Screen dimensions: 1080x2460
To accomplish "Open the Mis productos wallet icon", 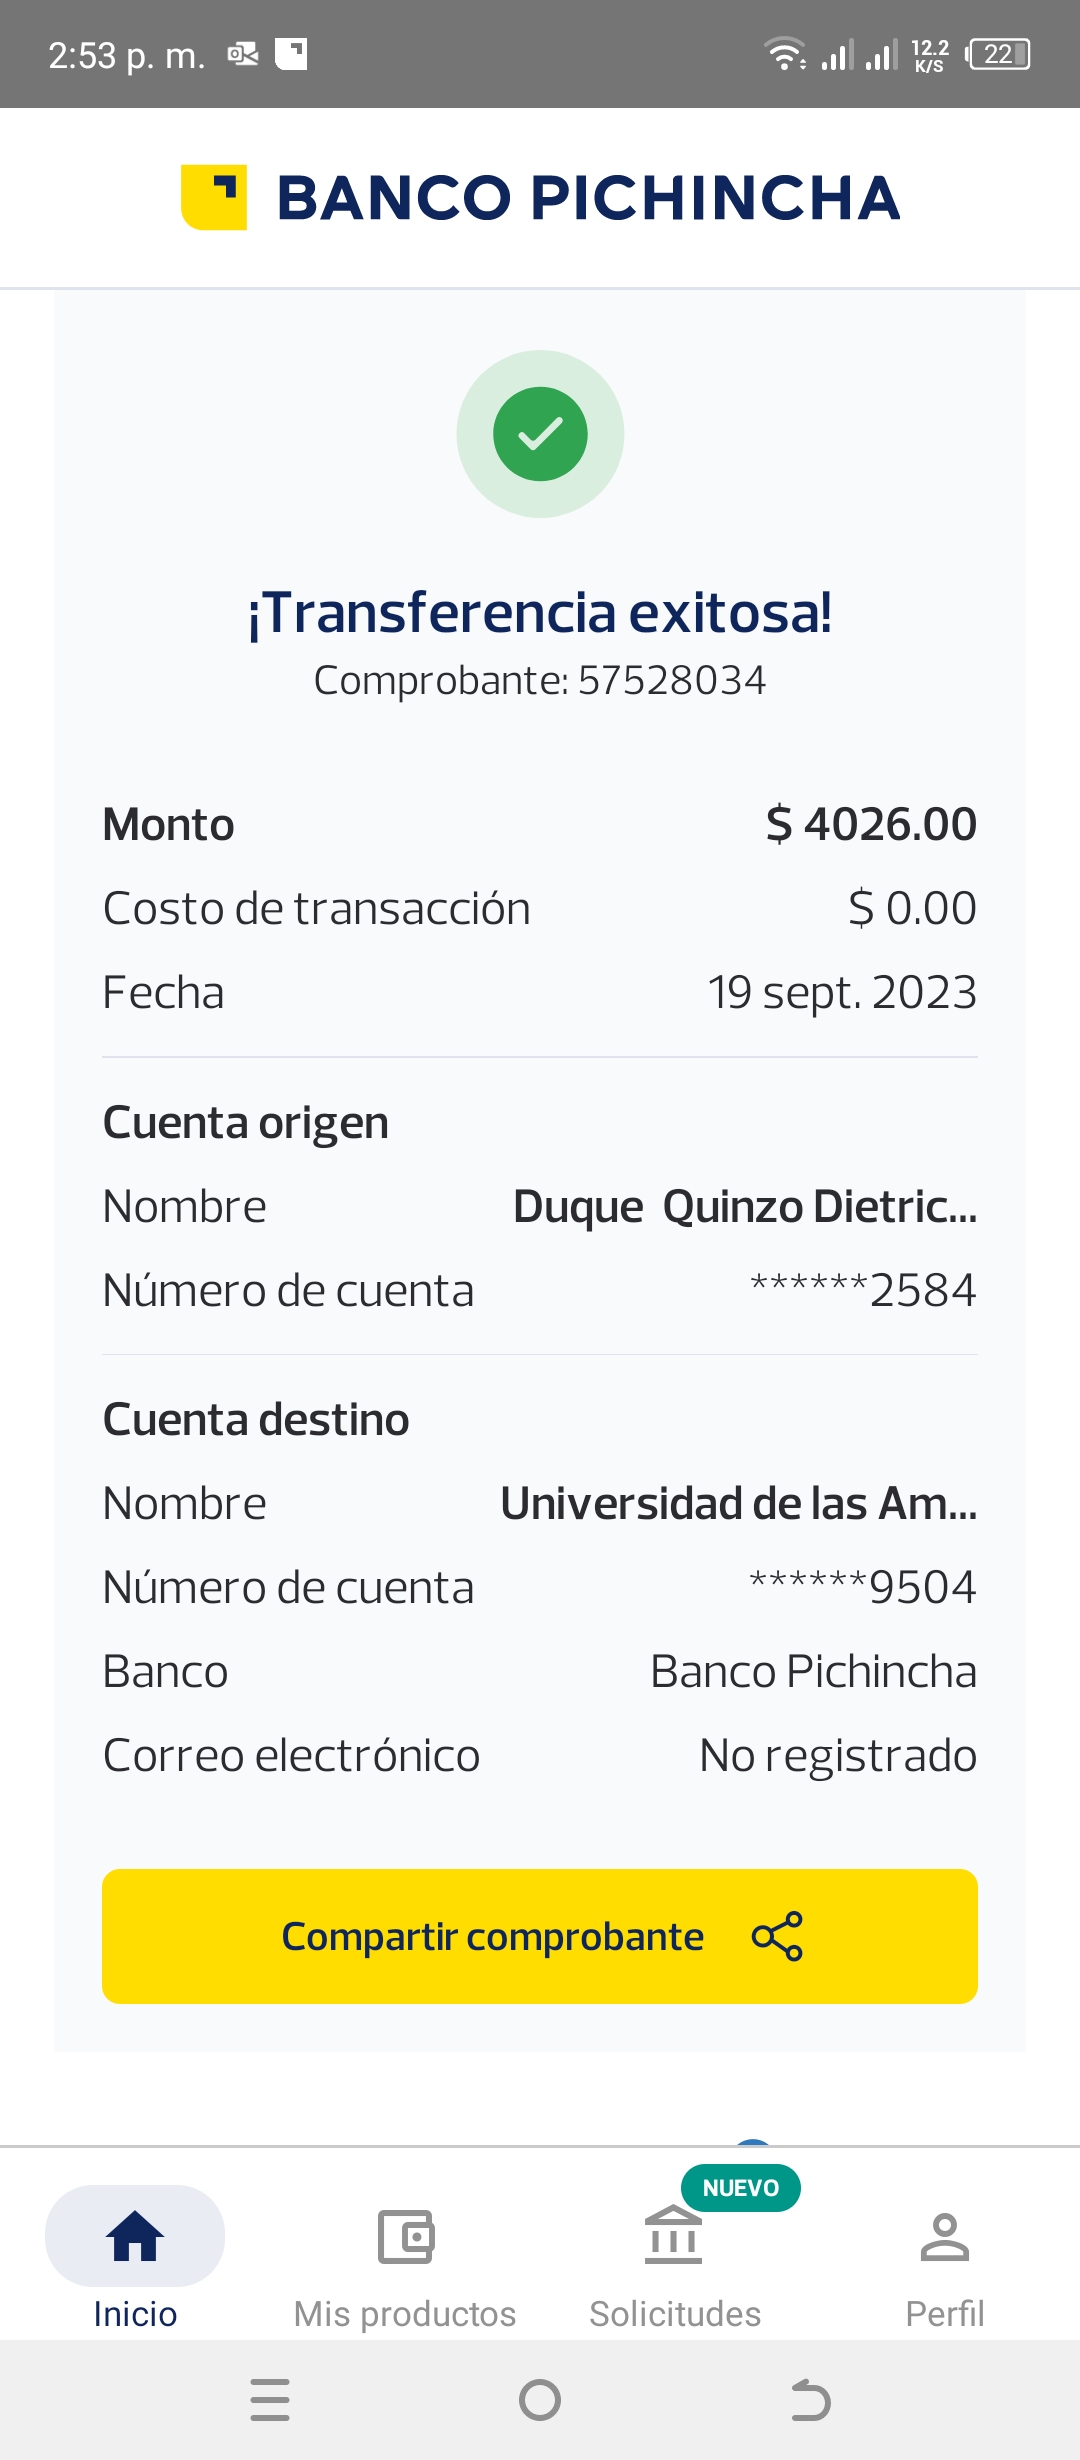I will tap(405, 2236).
